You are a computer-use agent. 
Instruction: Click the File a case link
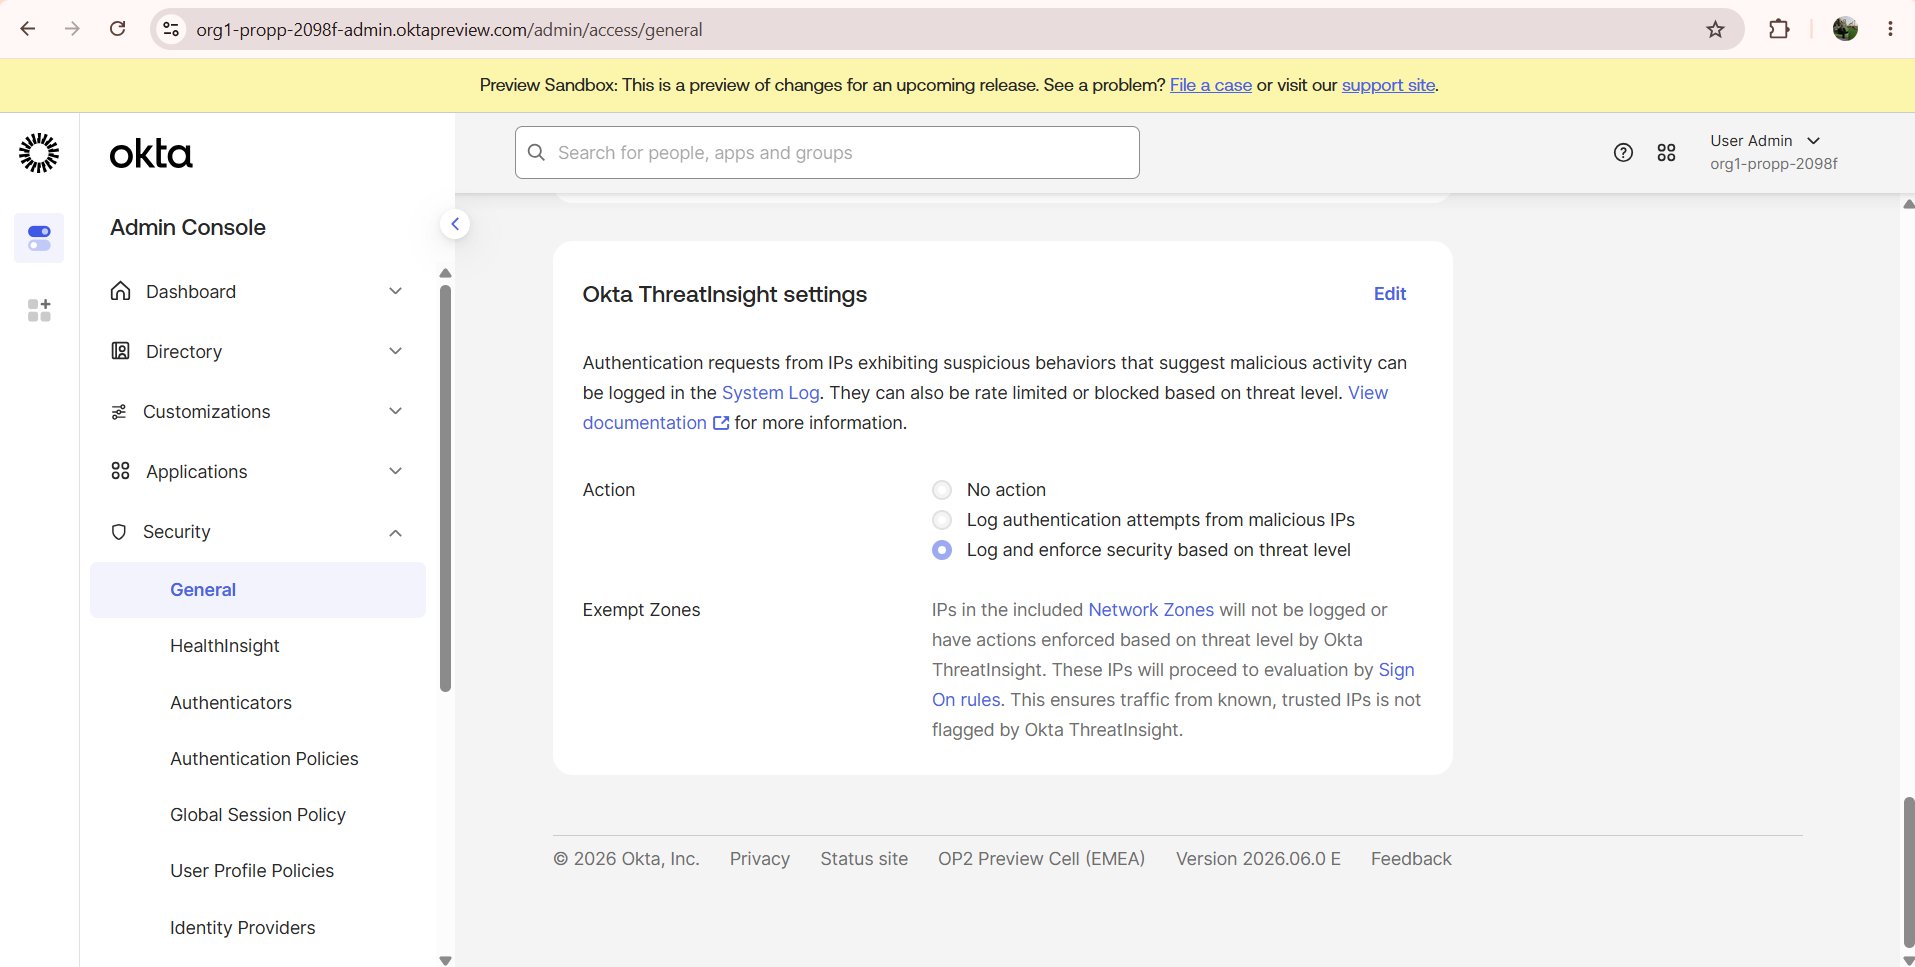point(1211,85)
